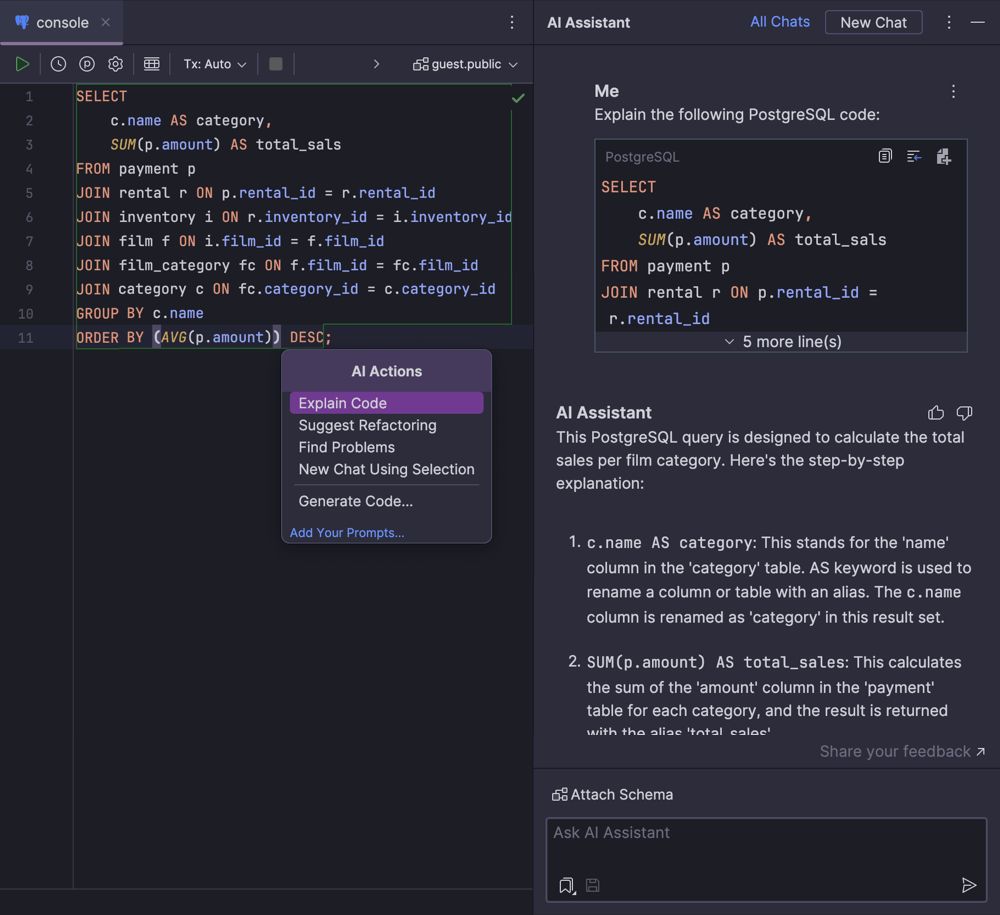Give the AI response a thumbs up
Screen dimensions: 1000x915
click(936, 413)
